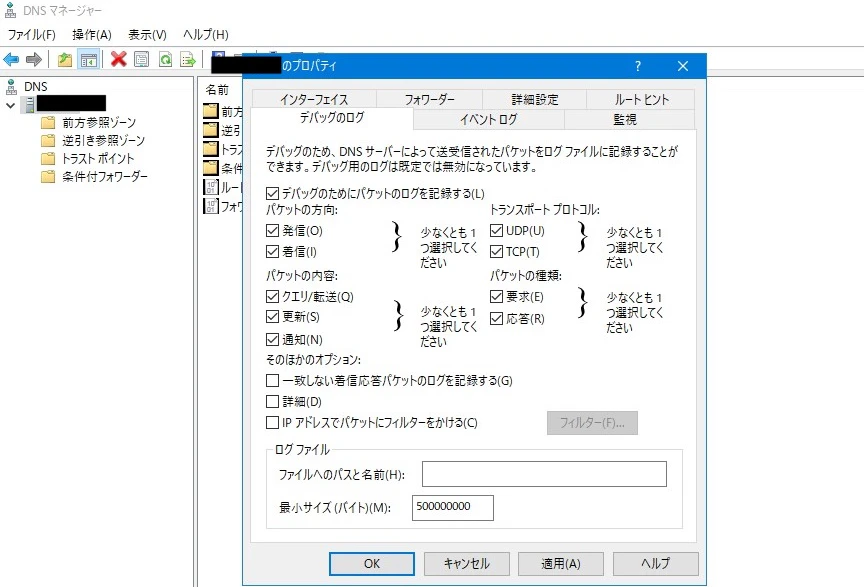Click the 逆引き参照ゾーン folder icon in tree

point(48,140)
